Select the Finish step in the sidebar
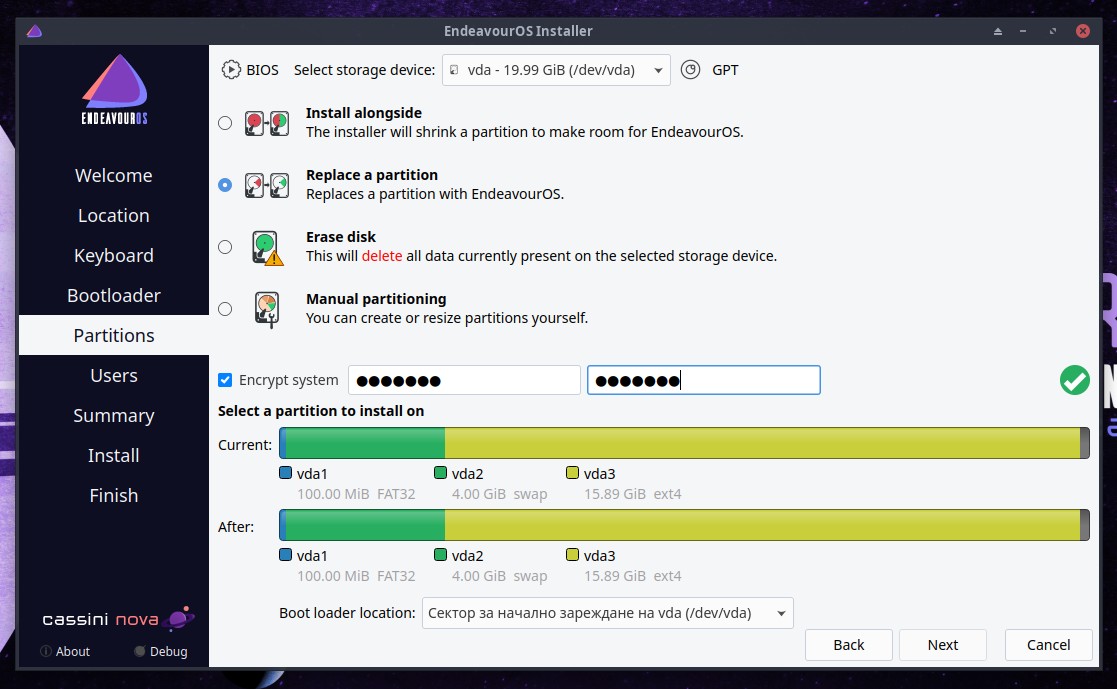Image resolution: width=1117 pixels, height=689 pixels. coord(114,494)
